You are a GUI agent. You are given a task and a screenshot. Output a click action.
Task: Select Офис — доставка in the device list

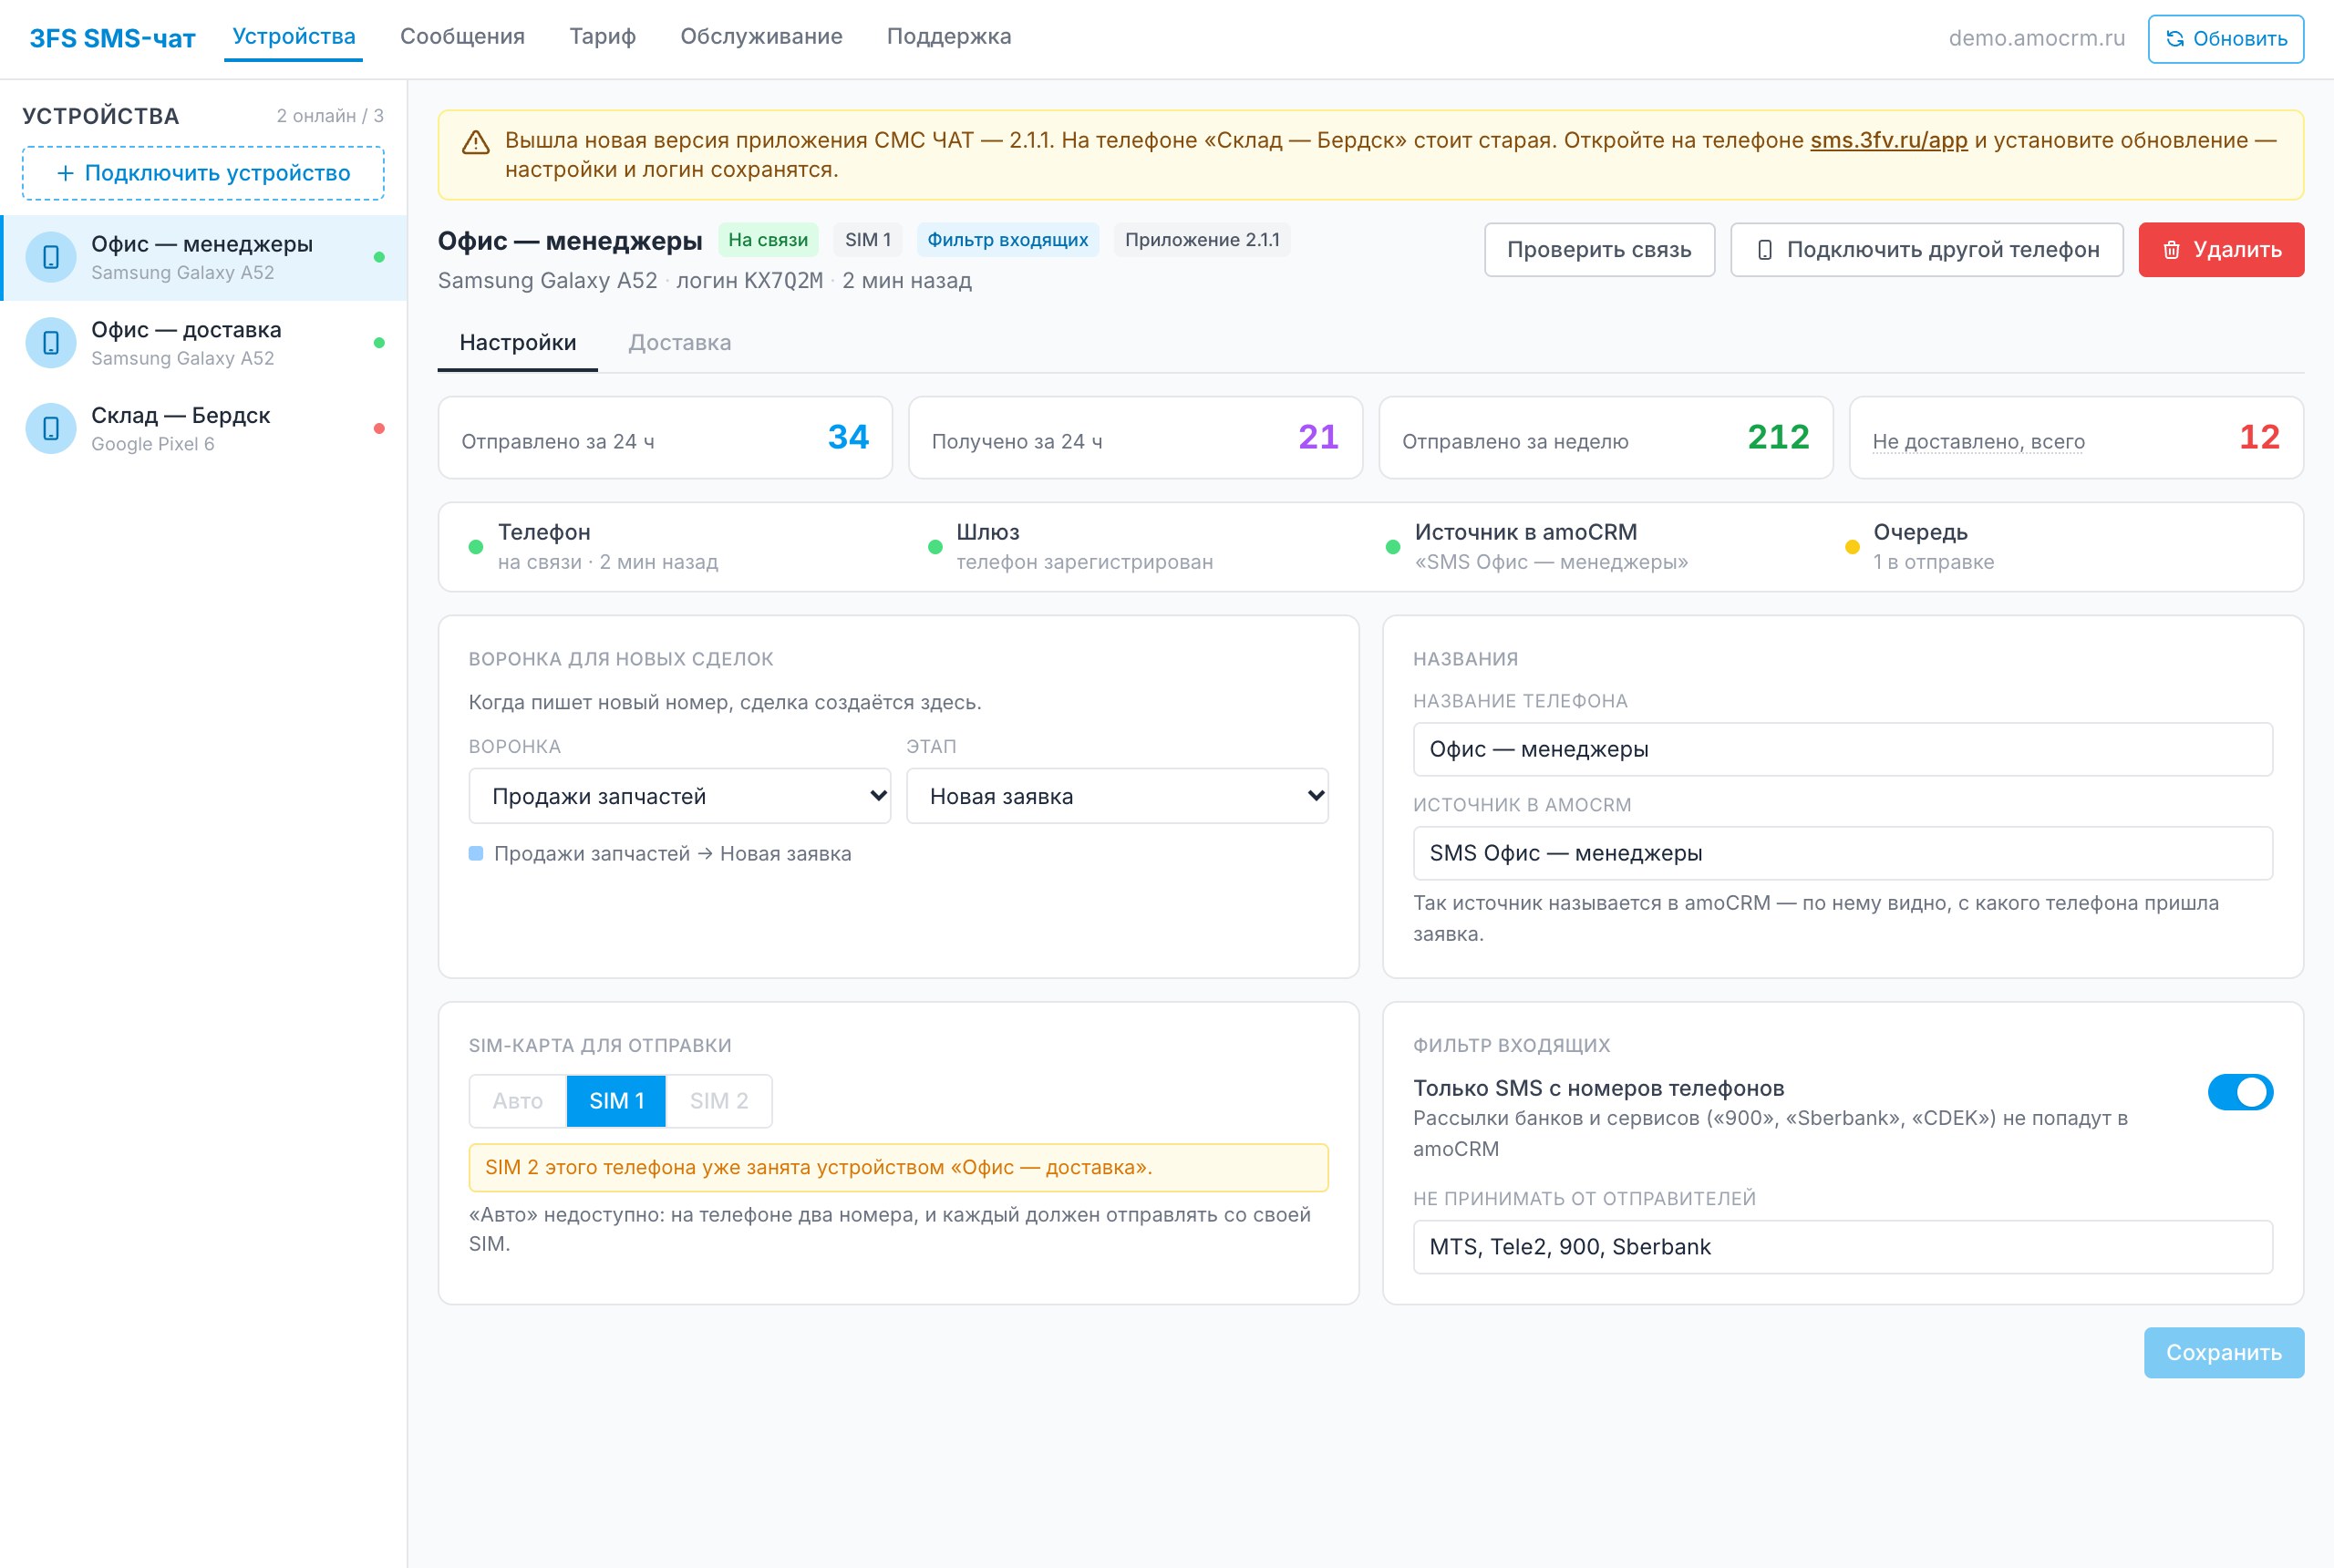(x=203, y=343)
